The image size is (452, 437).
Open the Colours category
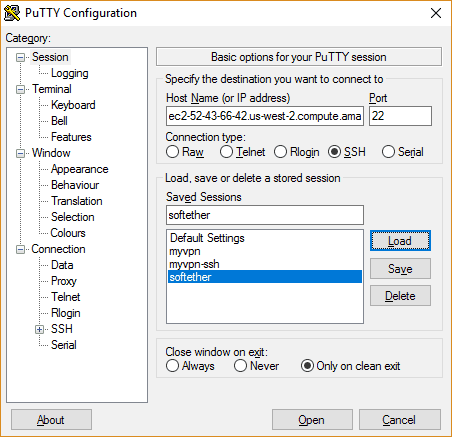pyautogui.click(x=68, y=233)
